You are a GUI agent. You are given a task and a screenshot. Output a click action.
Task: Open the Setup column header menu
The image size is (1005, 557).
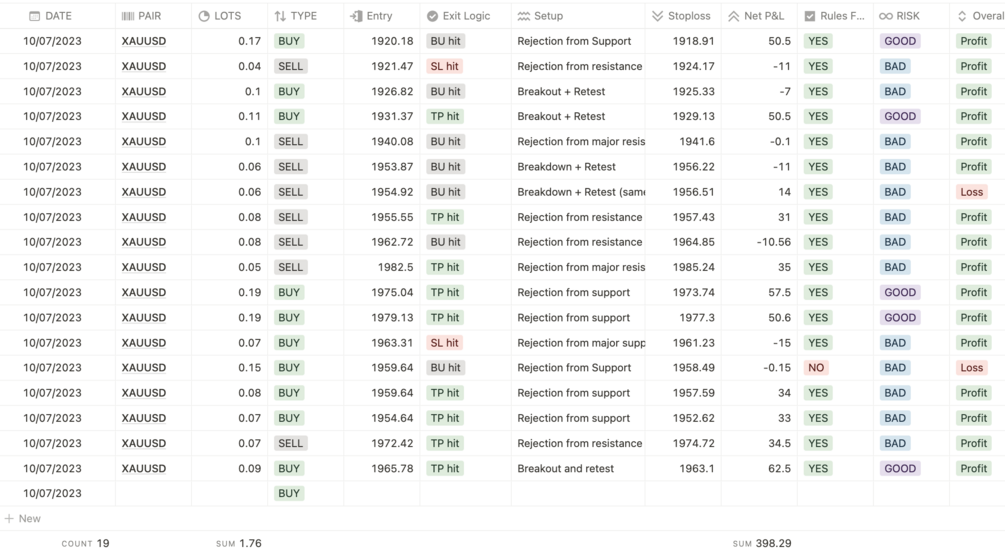click(548, 16)
